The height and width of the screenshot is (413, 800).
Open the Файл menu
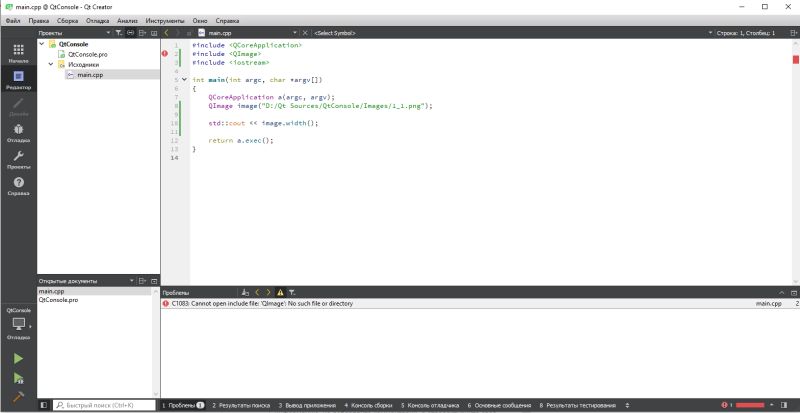coord(13,21)
